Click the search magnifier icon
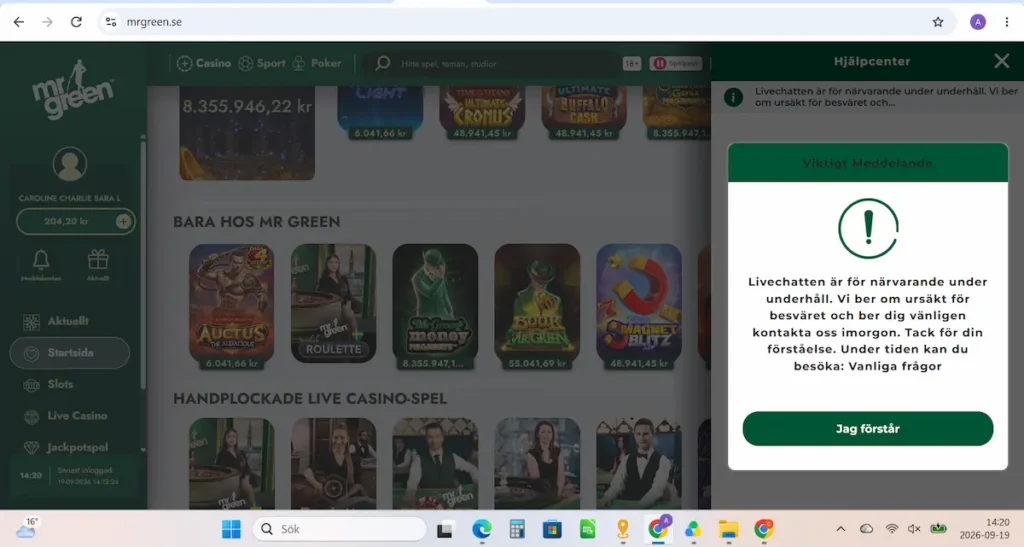 point(383,63)
